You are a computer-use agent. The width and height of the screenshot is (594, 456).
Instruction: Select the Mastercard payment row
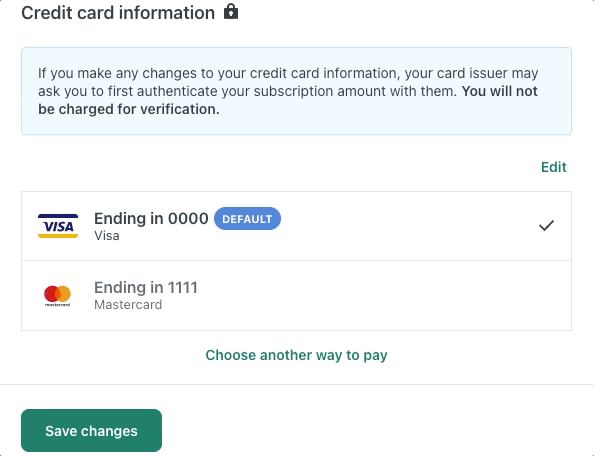click(296, 295)
